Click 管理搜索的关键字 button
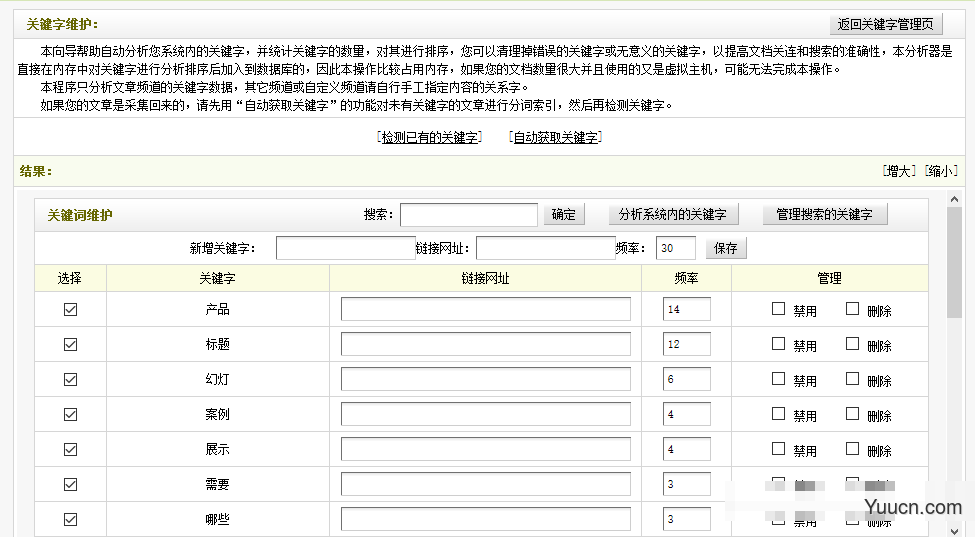Screen dimensions: 975x537 click(x=824, y=215)
